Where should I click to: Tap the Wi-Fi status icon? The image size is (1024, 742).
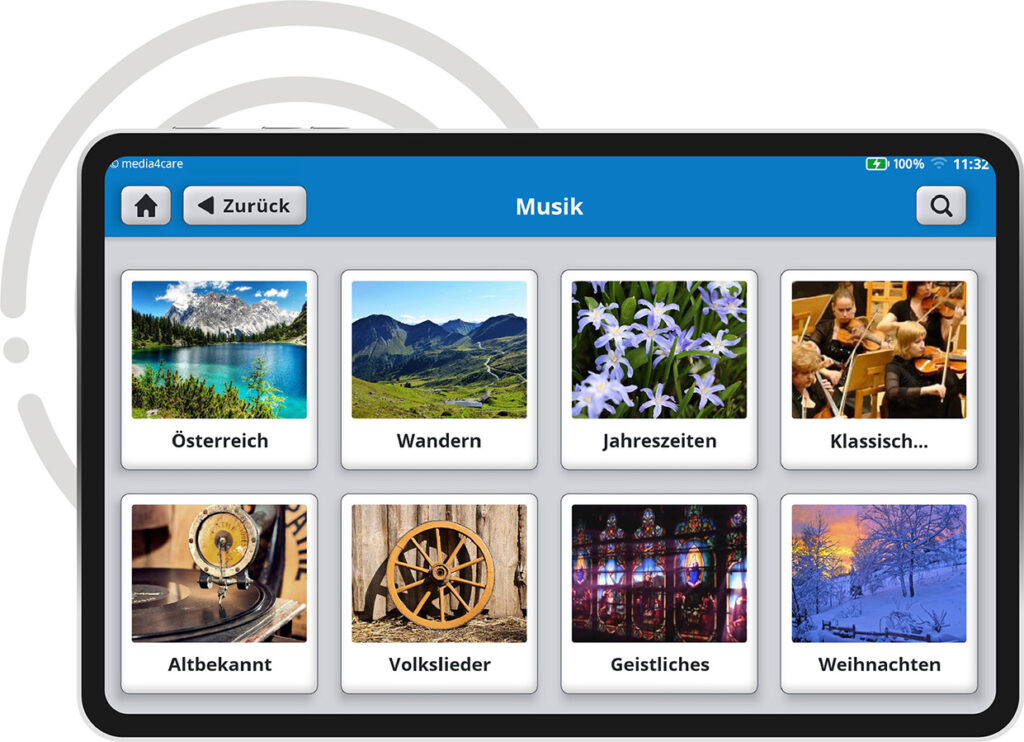938,164
